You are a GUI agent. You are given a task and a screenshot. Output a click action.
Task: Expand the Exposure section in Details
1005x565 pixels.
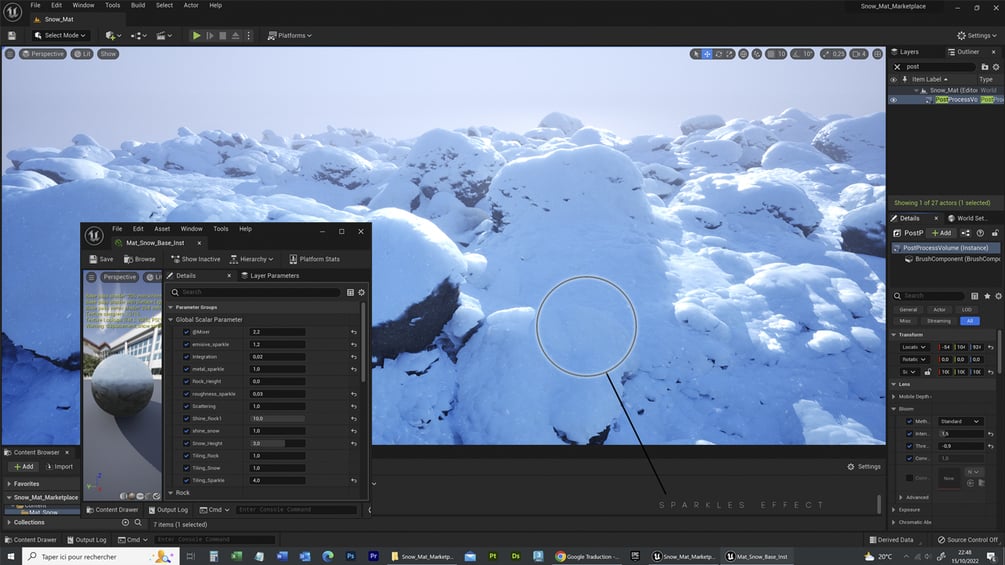[x=894, y=510]
